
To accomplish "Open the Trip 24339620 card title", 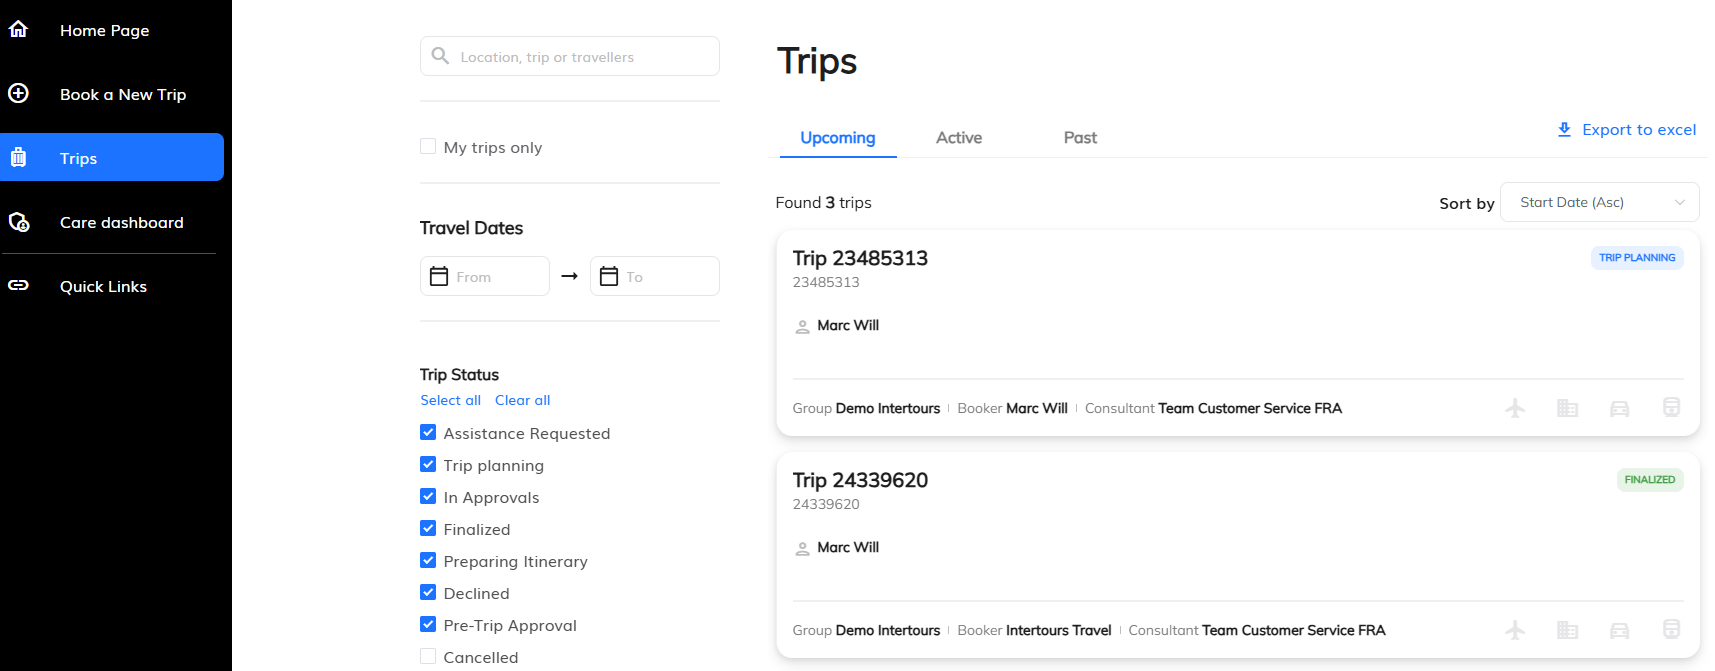I will point(860,480).
